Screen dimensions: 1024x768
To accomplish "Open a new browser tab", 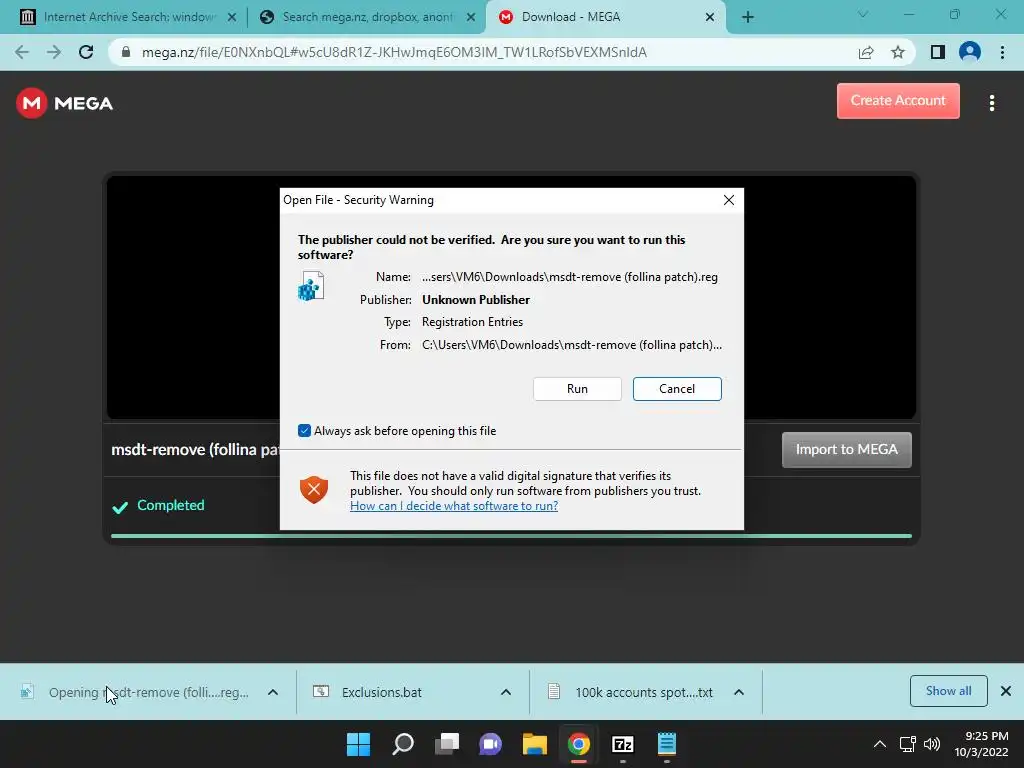I will [x=748, y=17].
